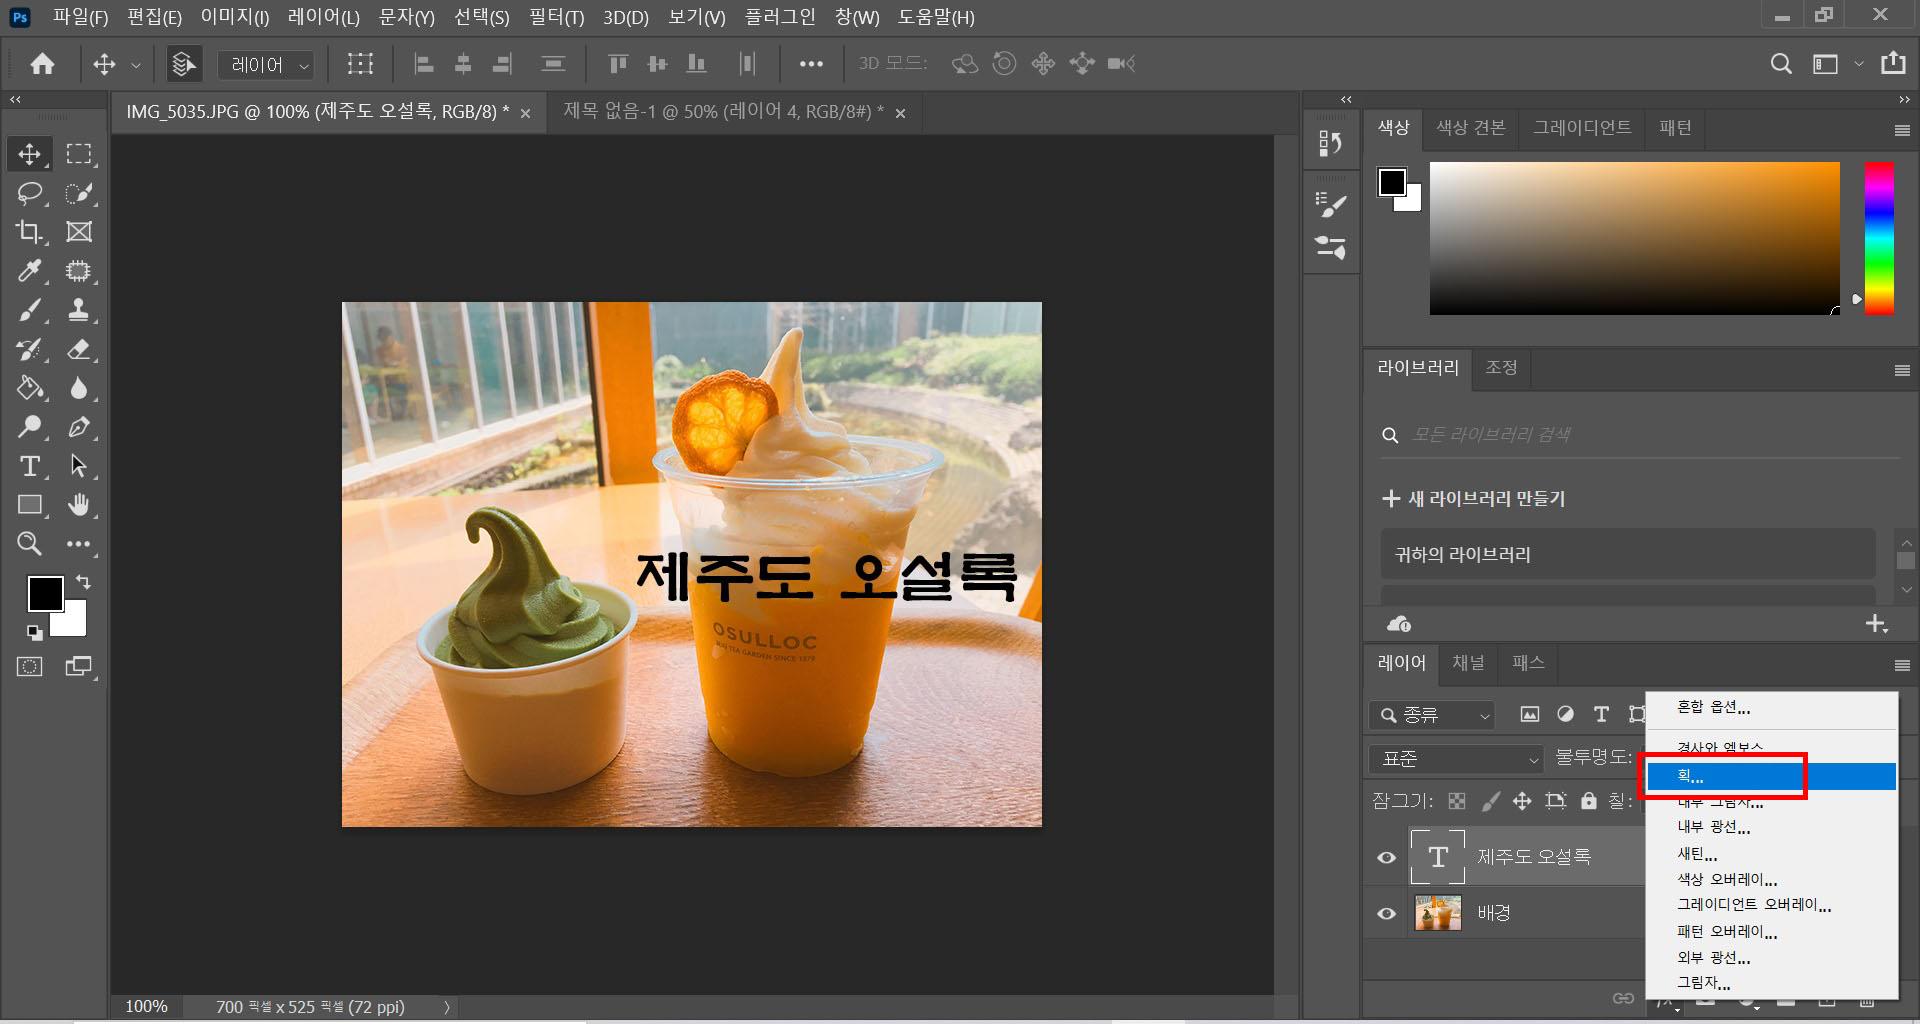Select the Move tool in the toolbox
The image size is (1920, 1024).
(x=29, y=154)
